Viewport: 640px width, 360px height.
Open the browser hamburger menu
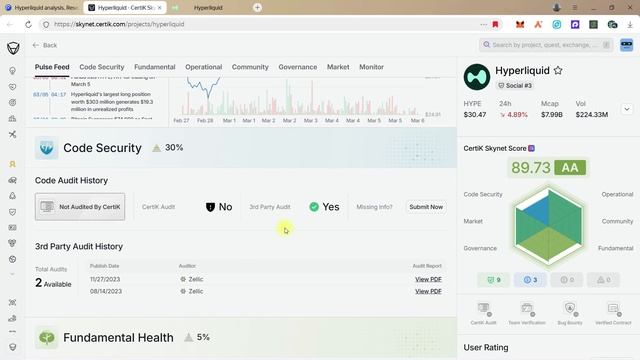click(575, 7)
